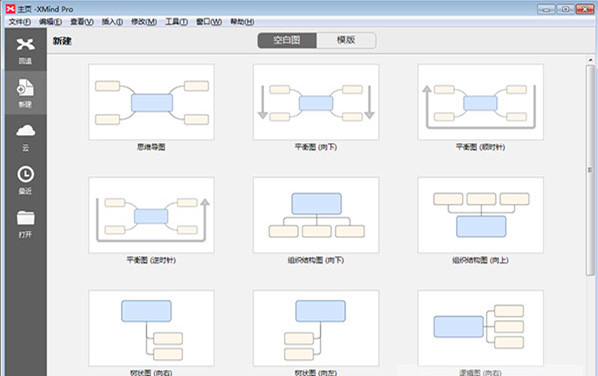Open the 编辑(E) menu

(x=50, y=22)
